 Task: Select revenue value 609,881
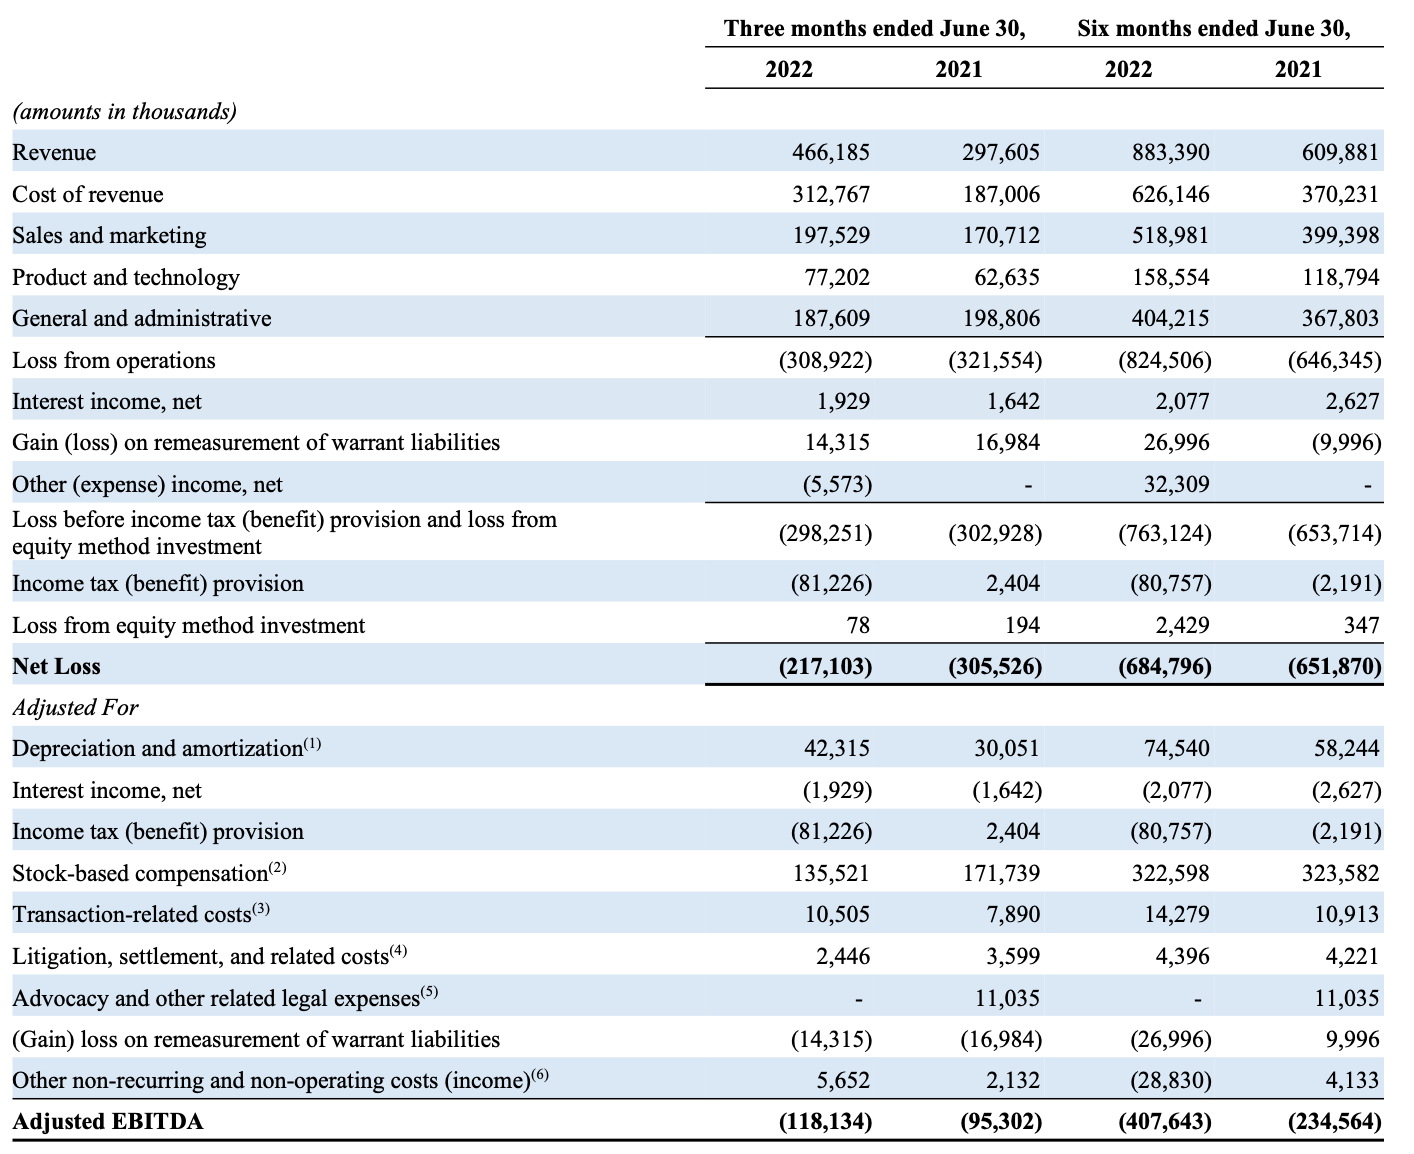point(1340,152)
